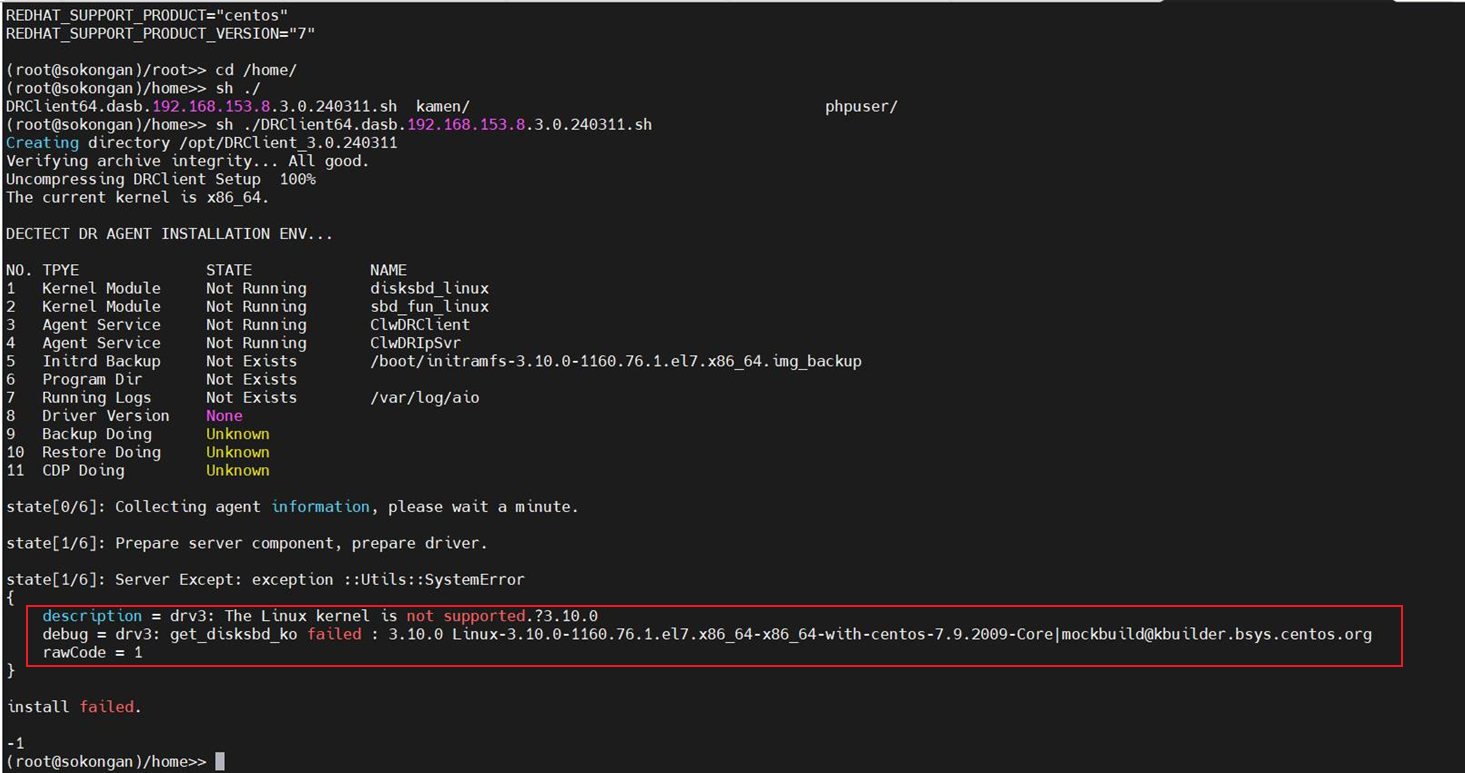Viewport: 1465px width, 773px height.
Task: Click the "NAME" column header
Action: tap(388, 270)
